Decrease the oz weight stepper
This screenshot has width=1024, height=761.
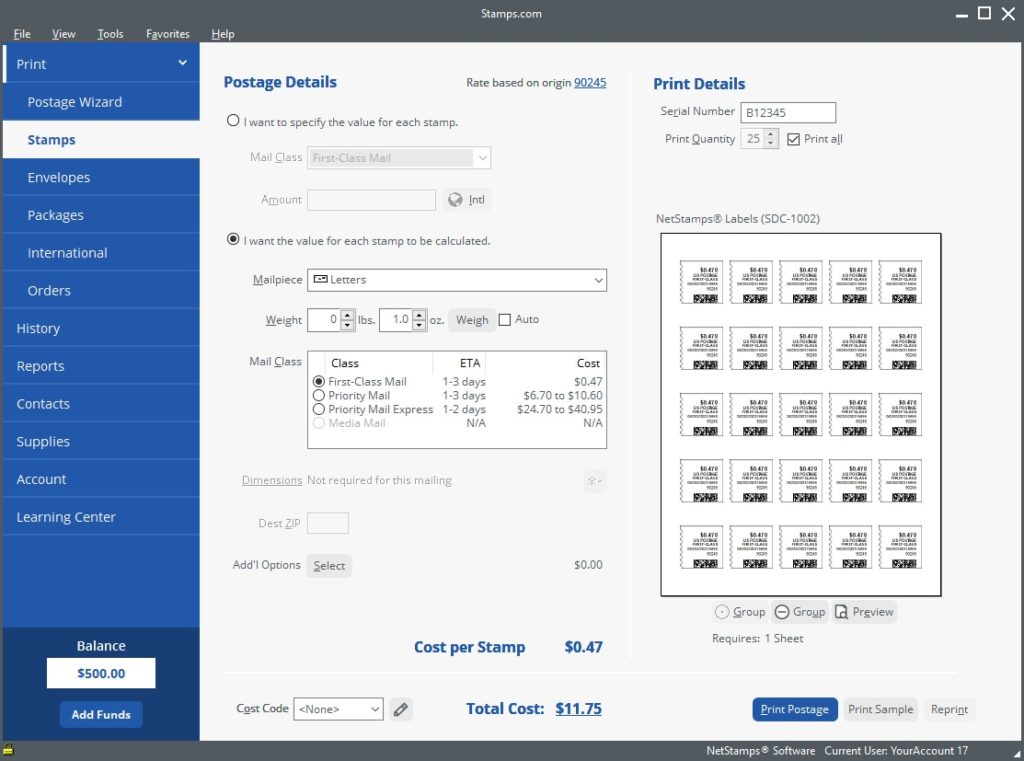419,325
